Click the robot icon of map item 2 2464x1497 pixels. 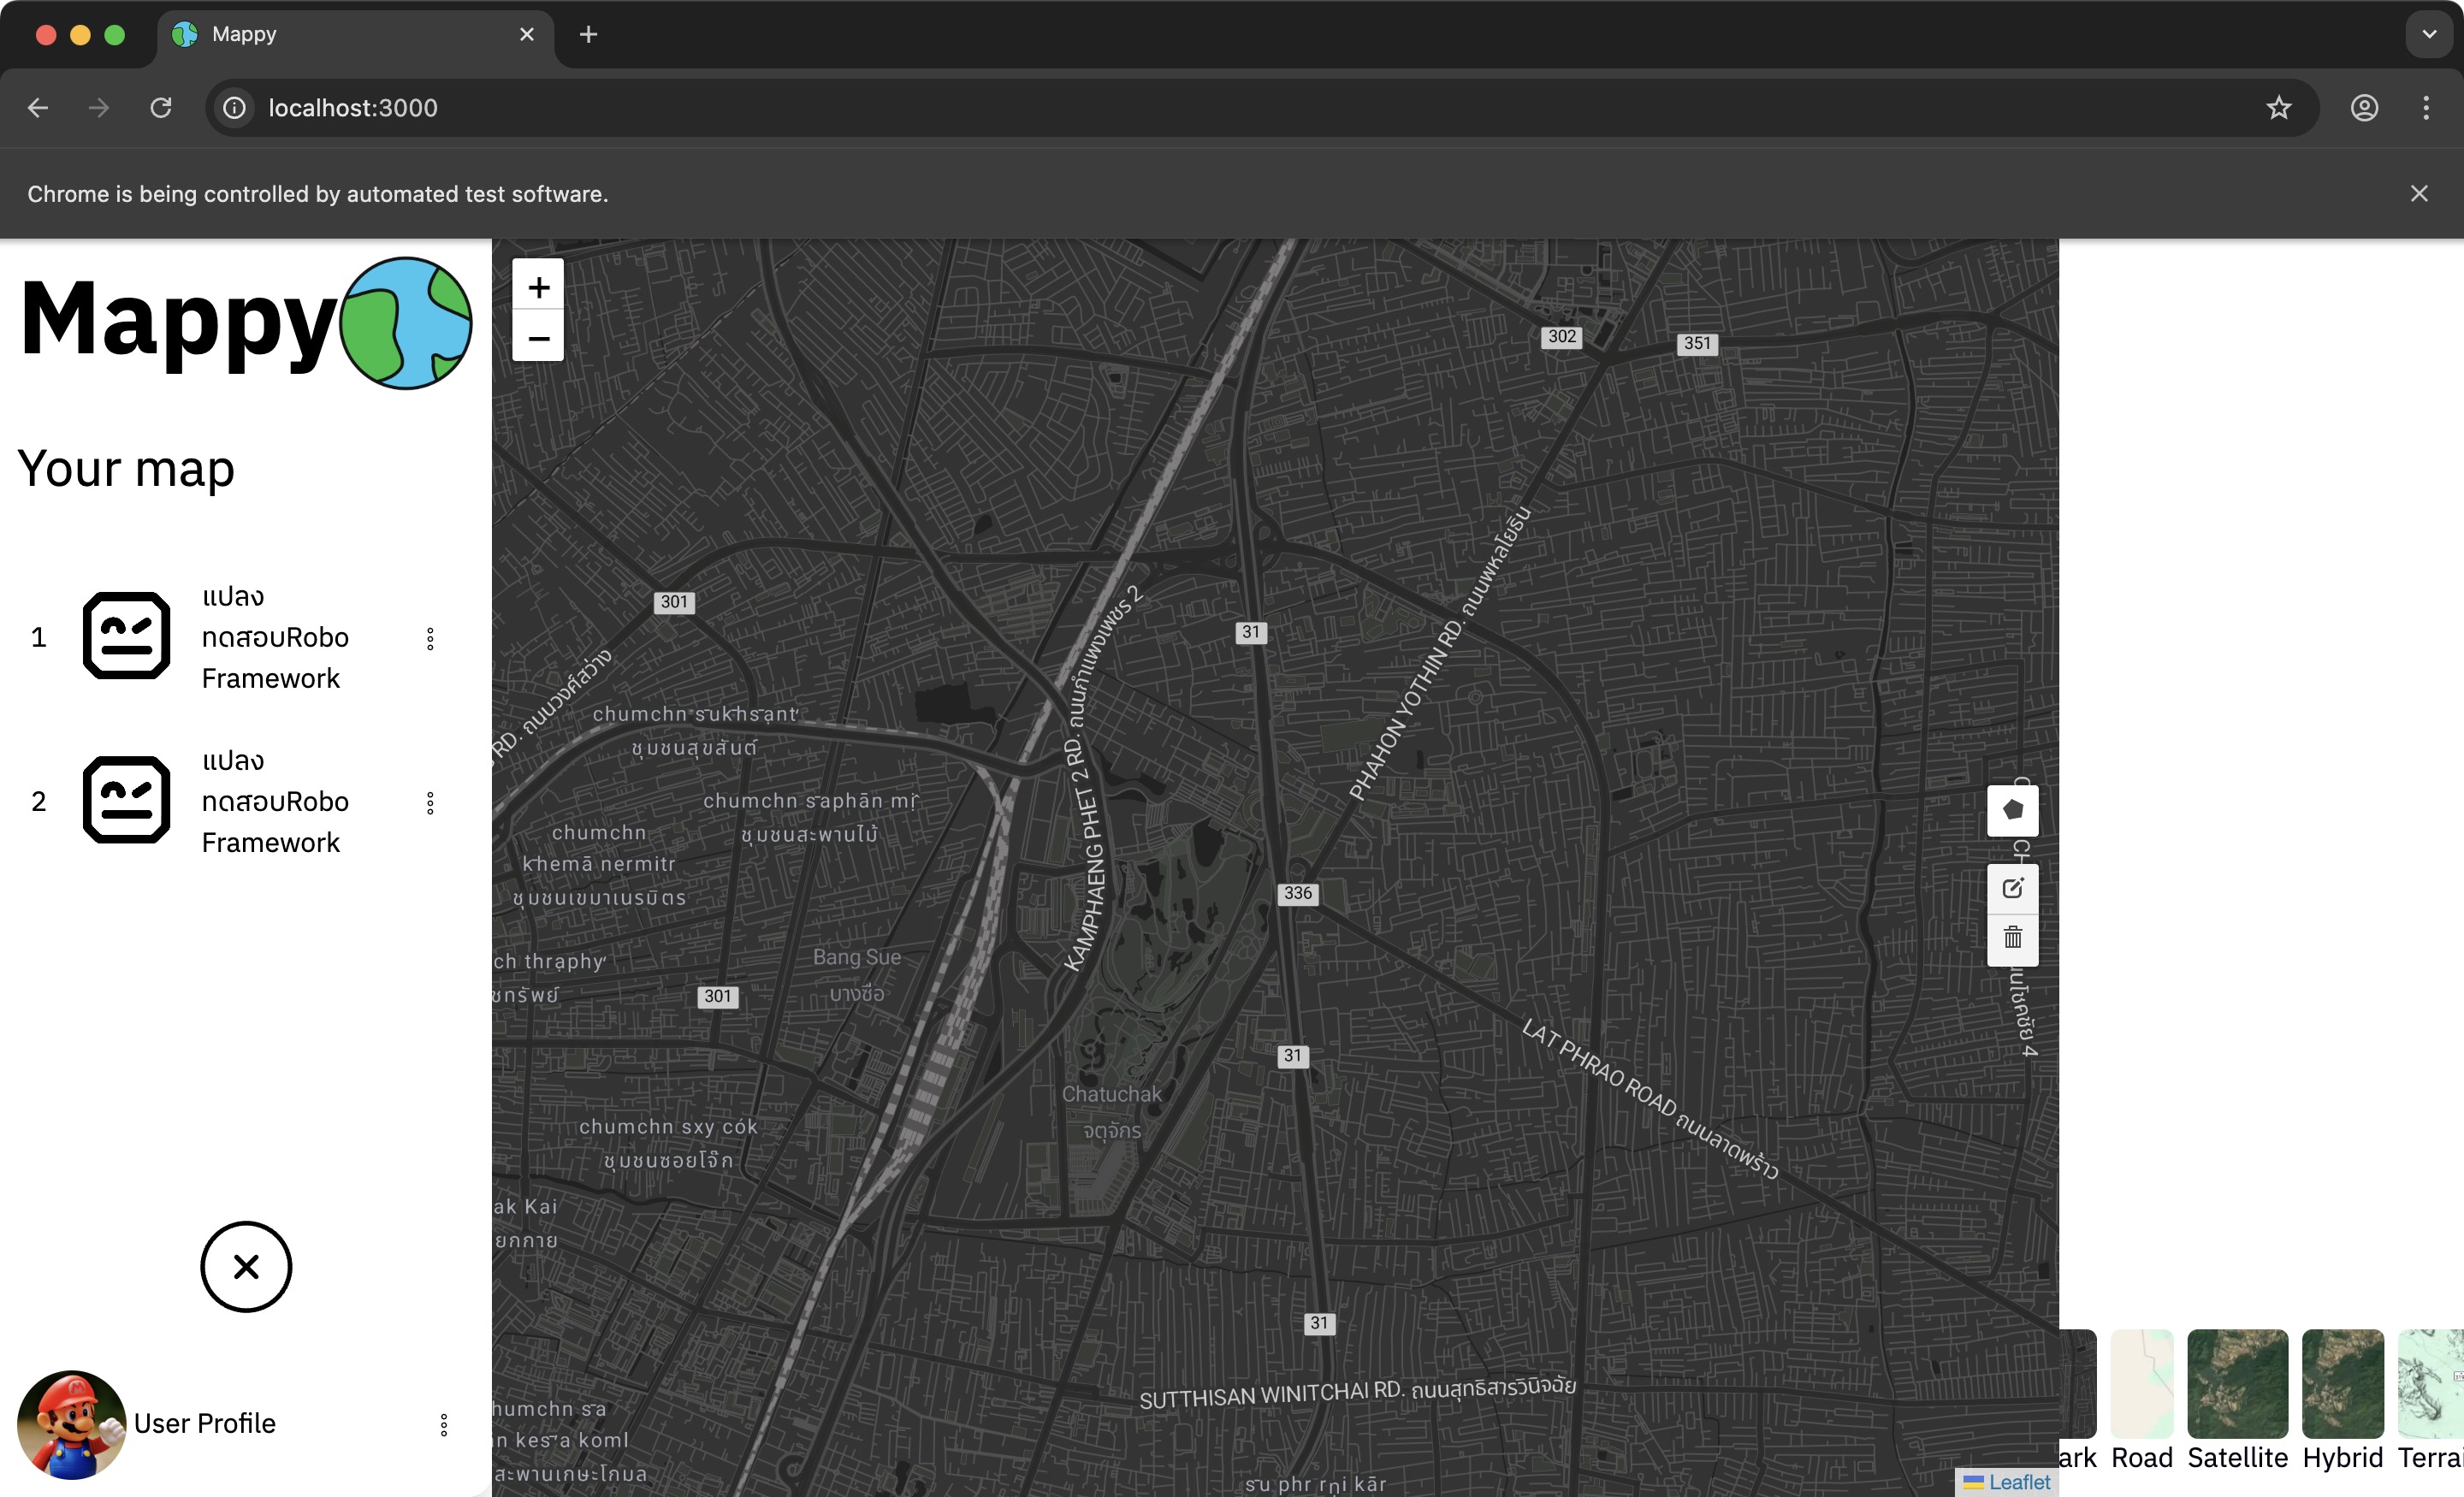[126, 800]
